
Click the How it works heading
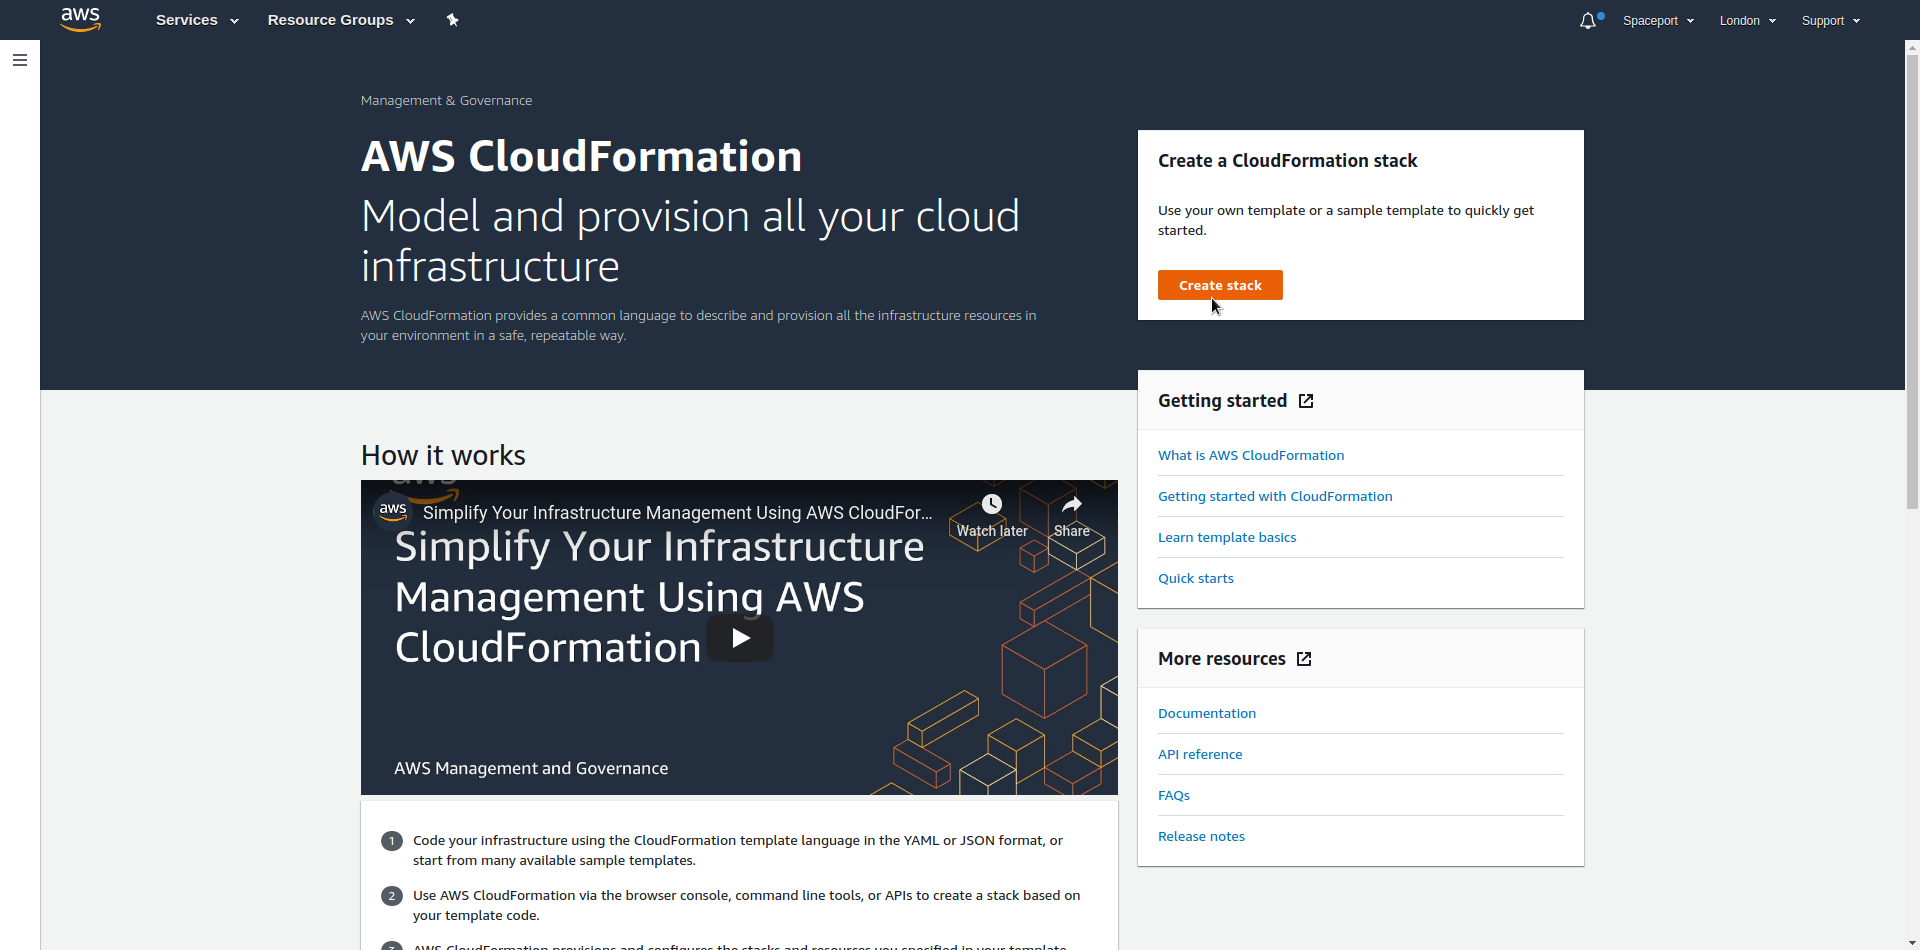443,455
